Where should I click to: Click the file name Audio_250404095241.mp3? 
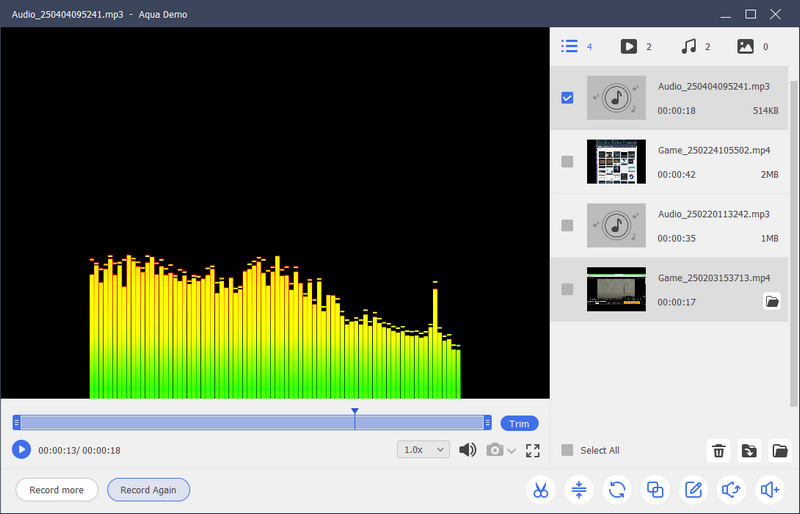(x=713, y=86)
